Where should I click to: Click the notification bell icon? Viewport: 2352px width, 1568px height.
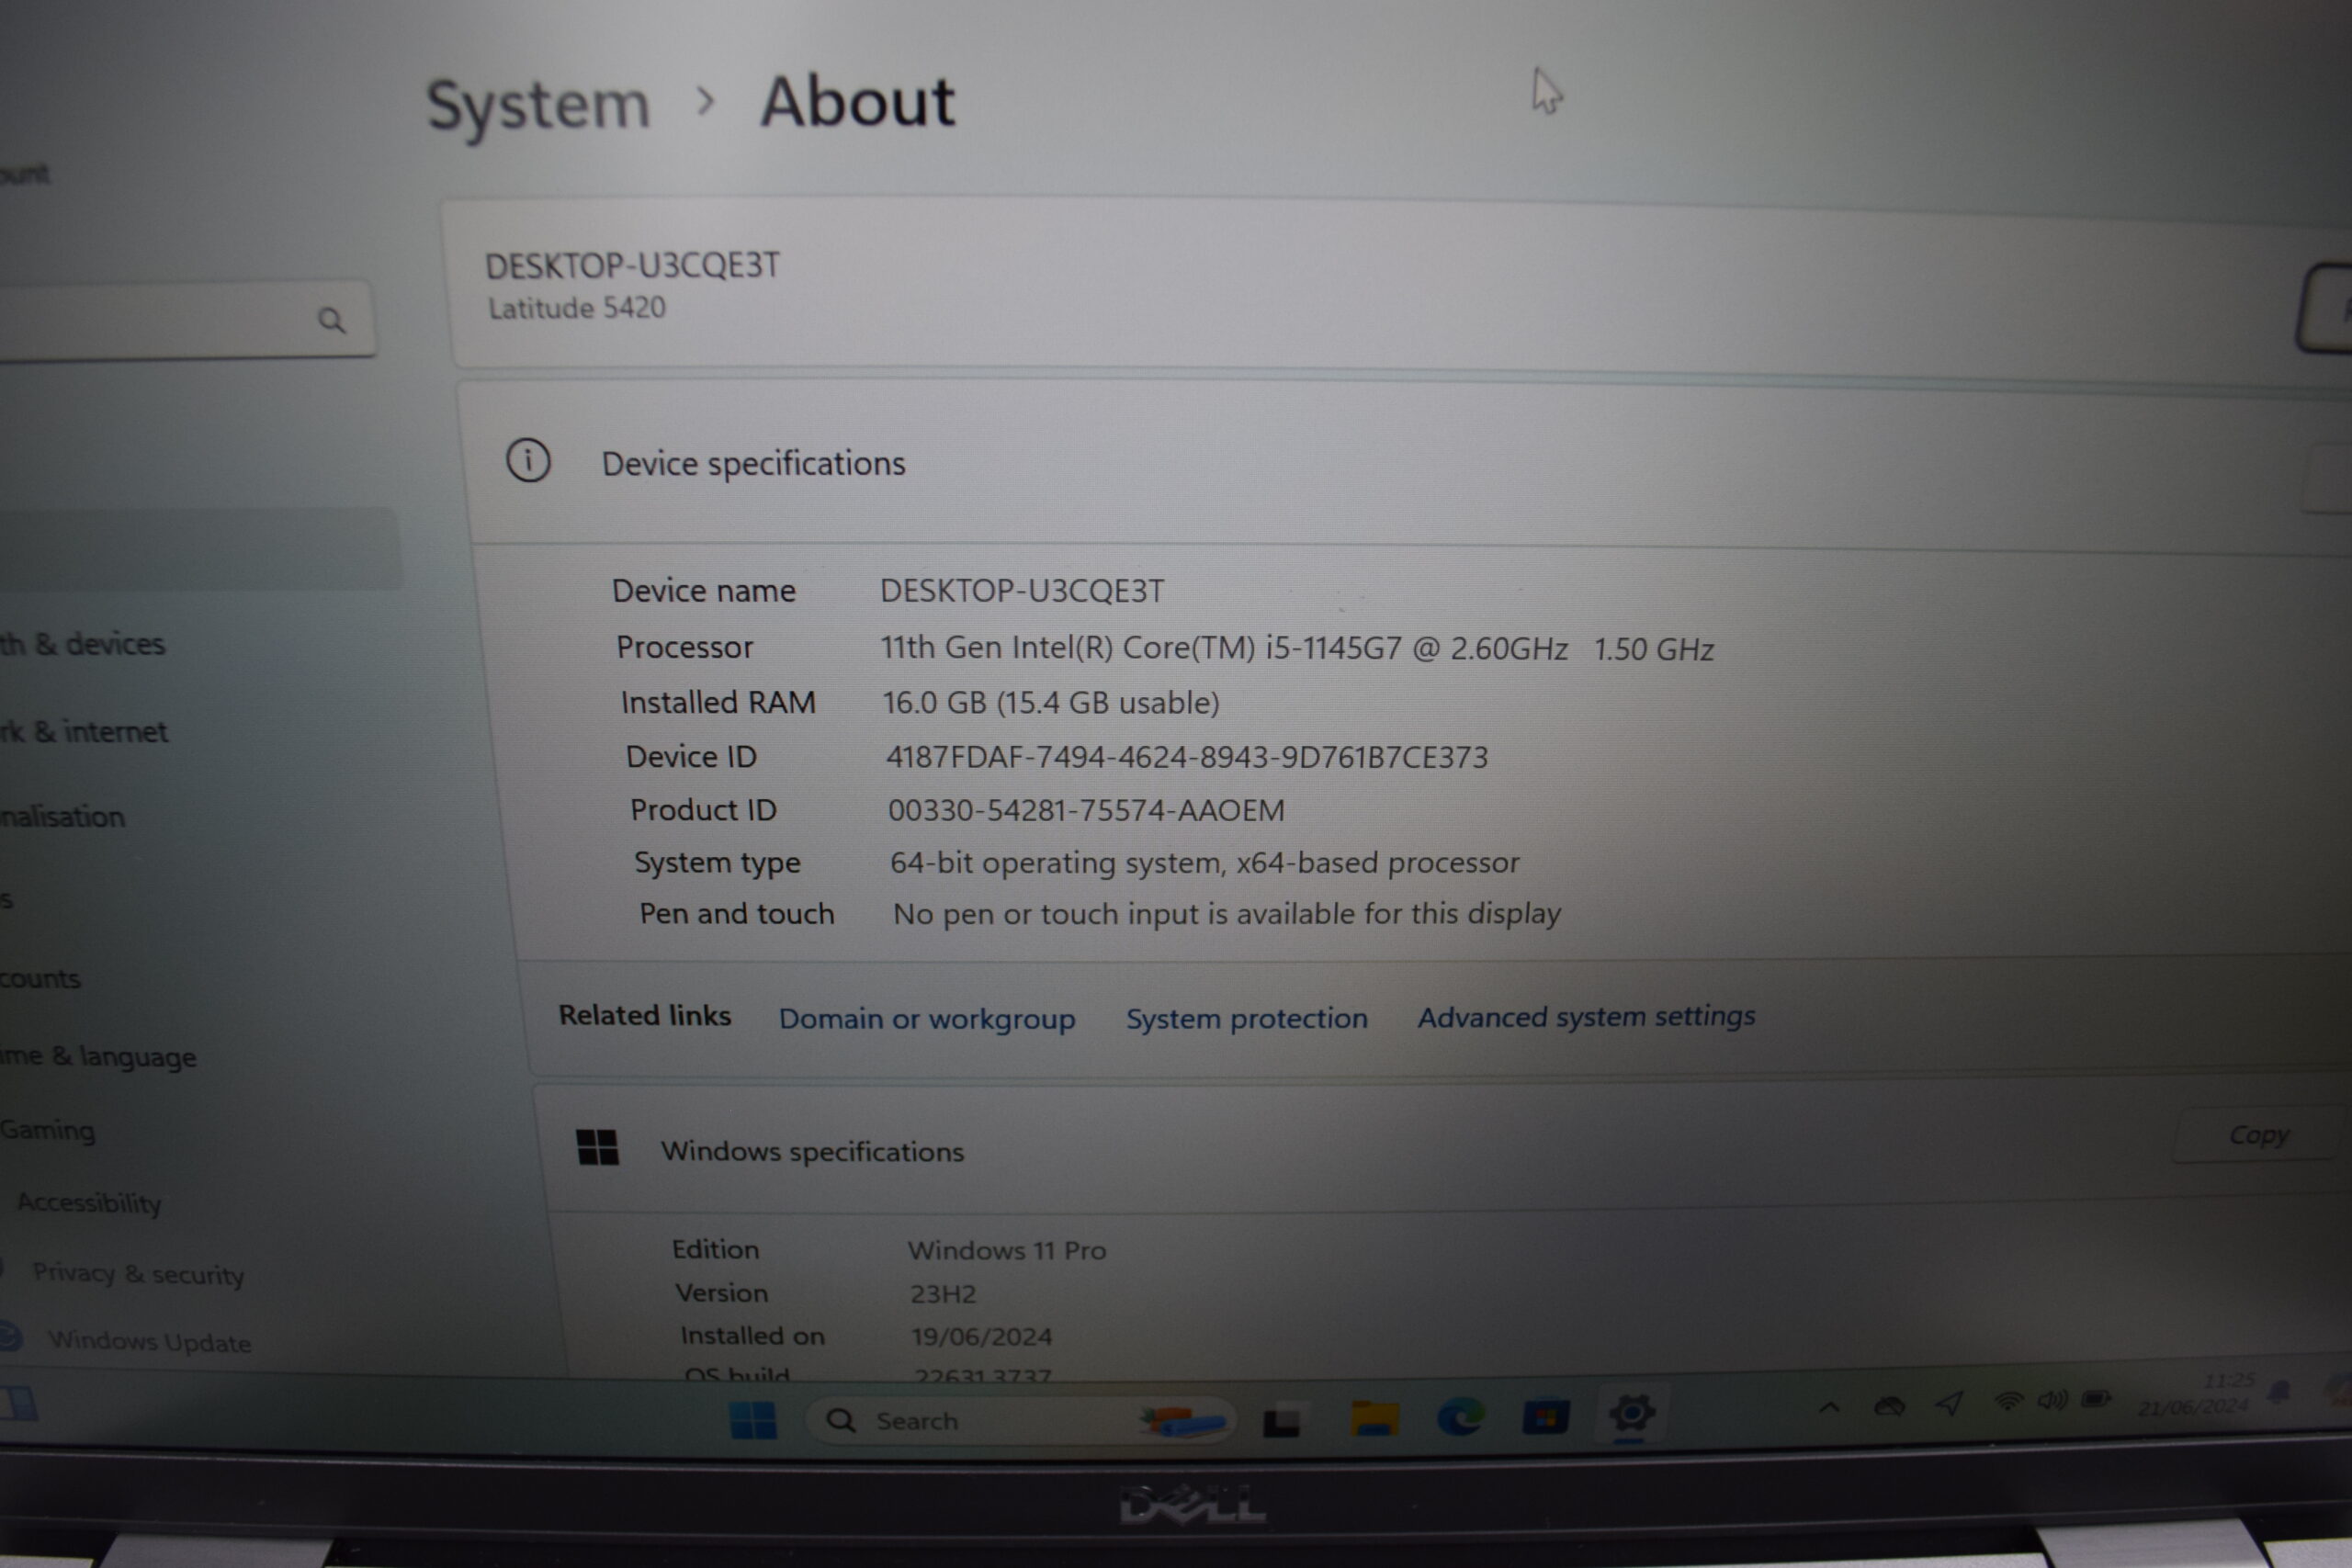(x=2281, y=1391)
